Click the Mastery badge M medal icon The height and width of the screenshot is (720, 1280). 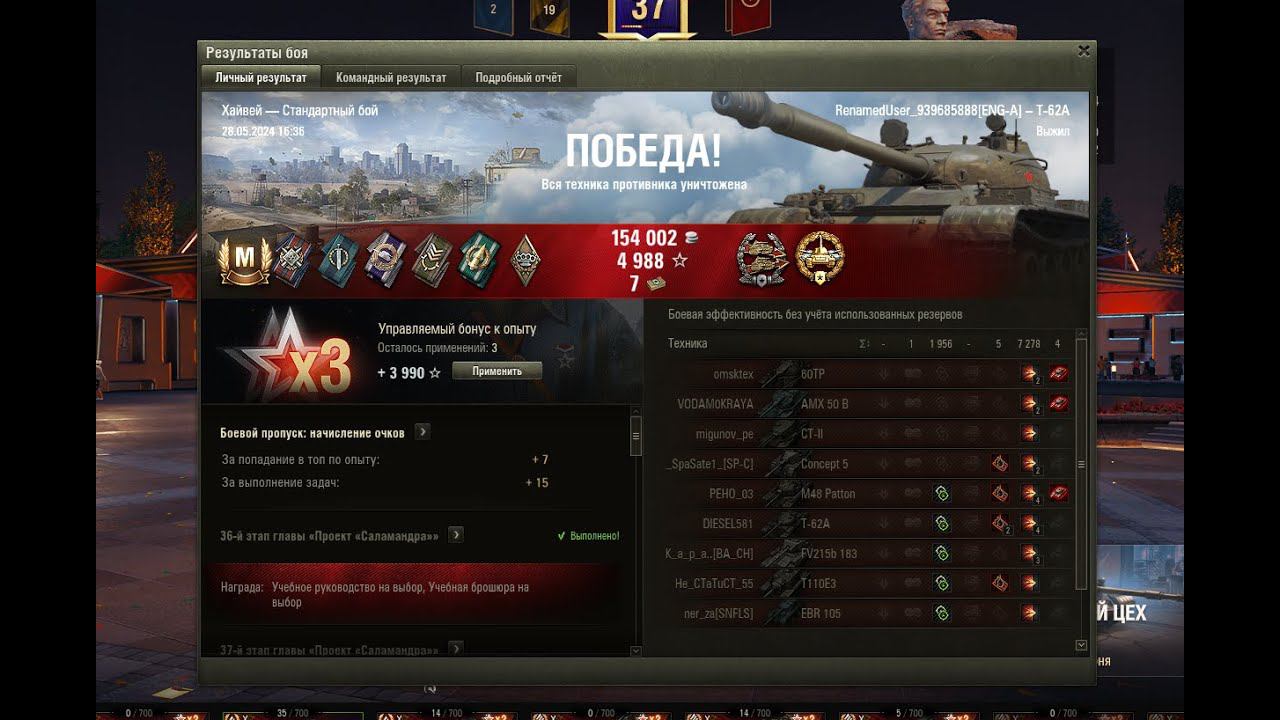pyautogui.click(x=245, y=260)
